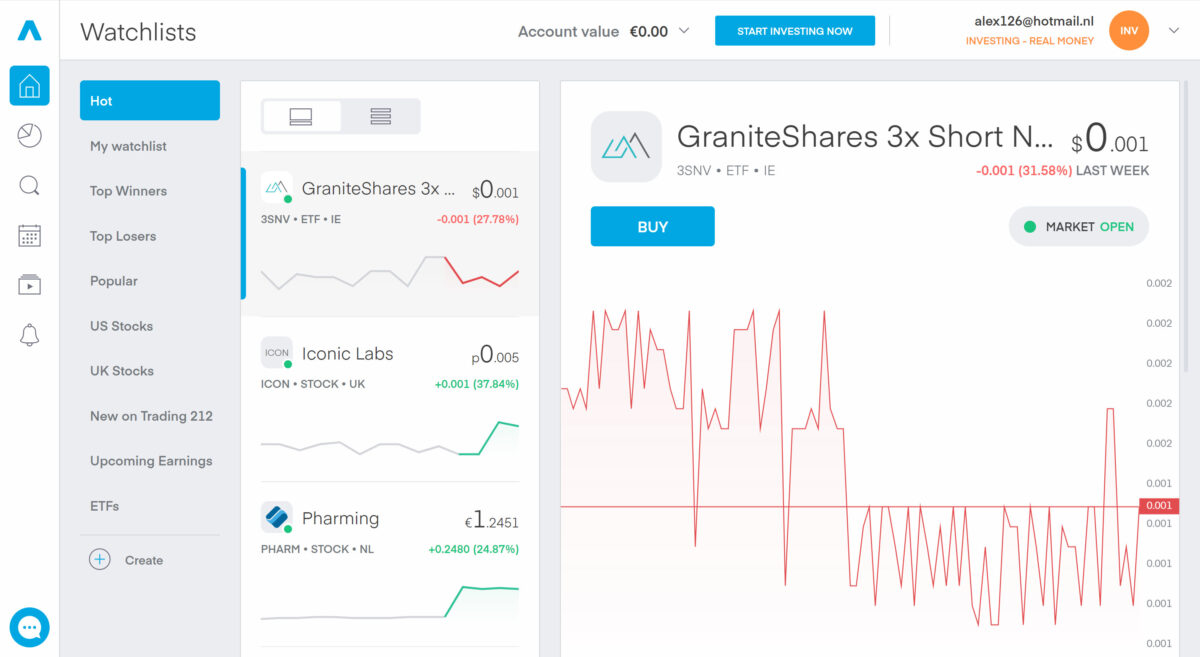
Task: Click the GraniteShares 3x Short N... heading
Action: pos(865,137)
